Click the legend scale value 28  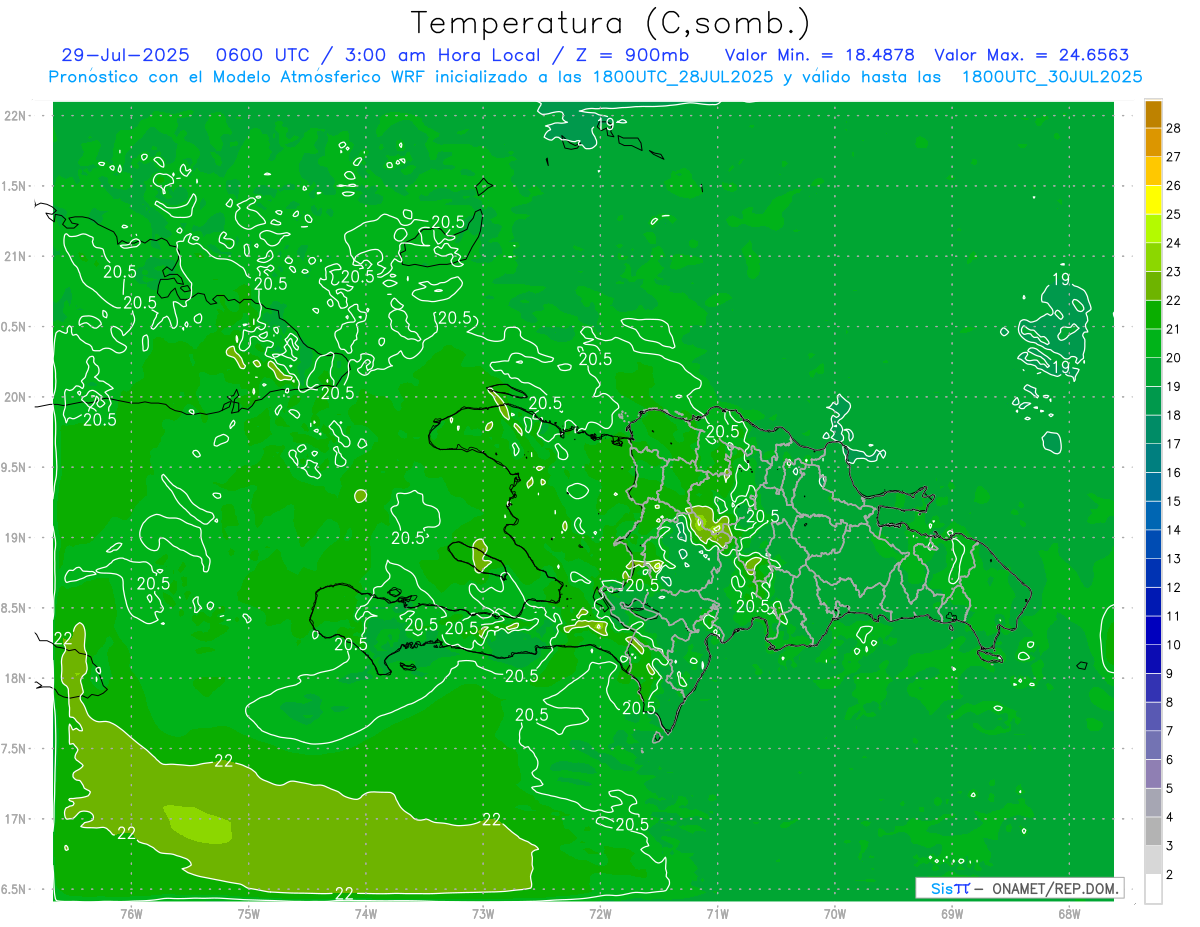pos(1174,127)
